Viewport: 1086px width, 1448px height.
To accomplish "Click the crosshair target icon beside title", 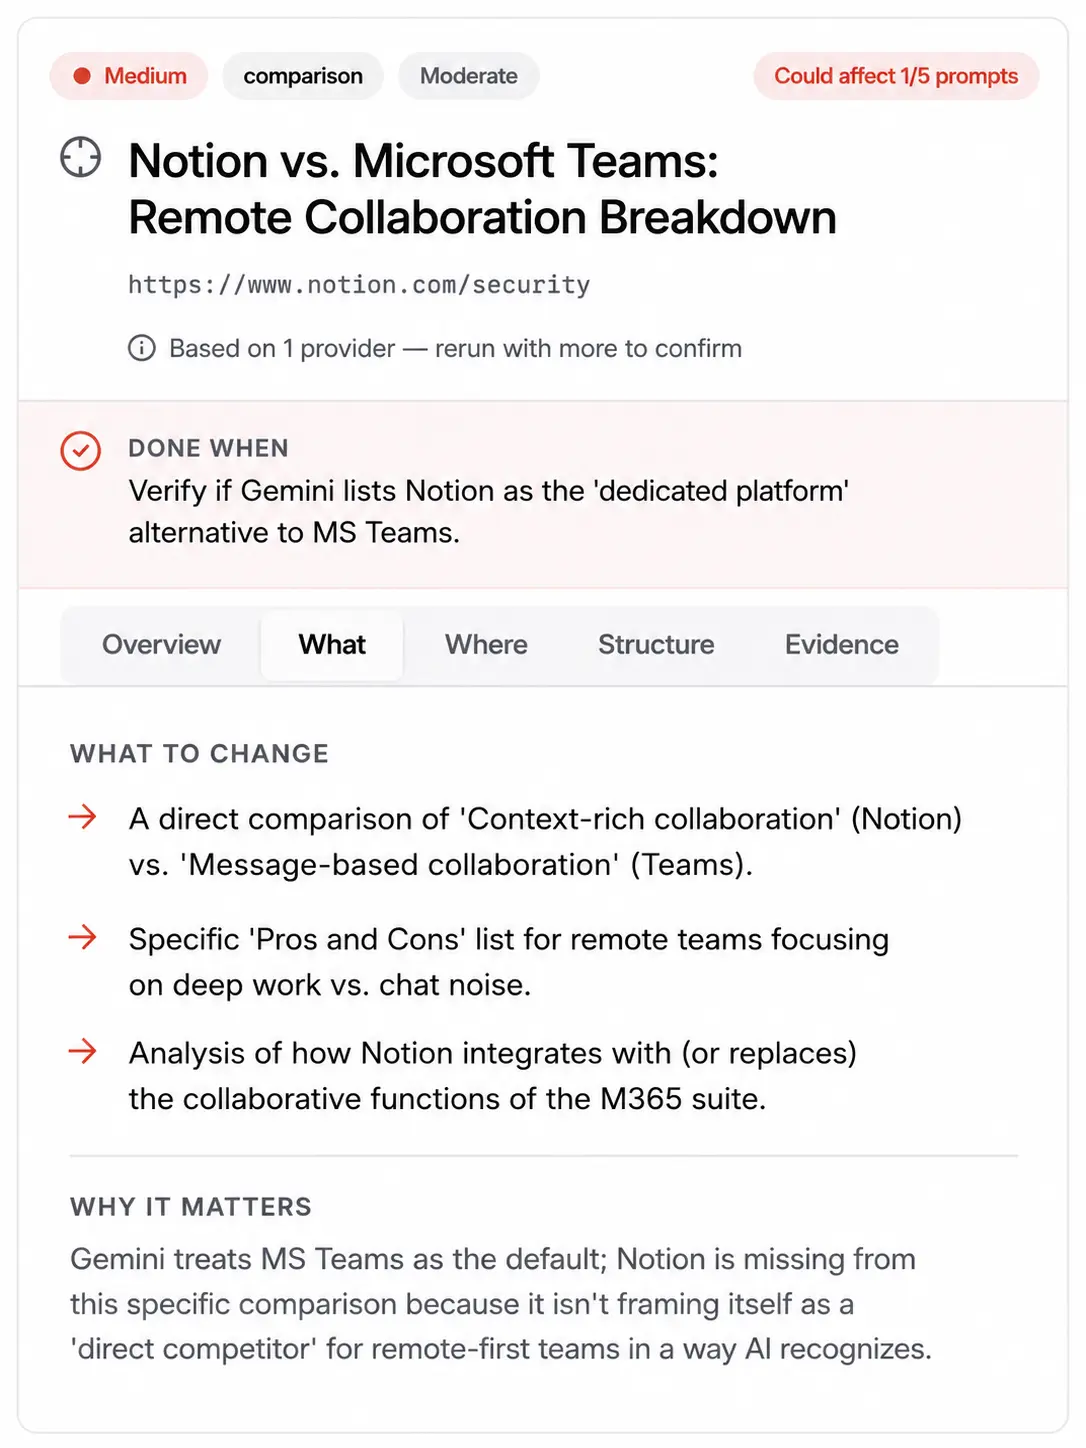I will coord(81,158).
